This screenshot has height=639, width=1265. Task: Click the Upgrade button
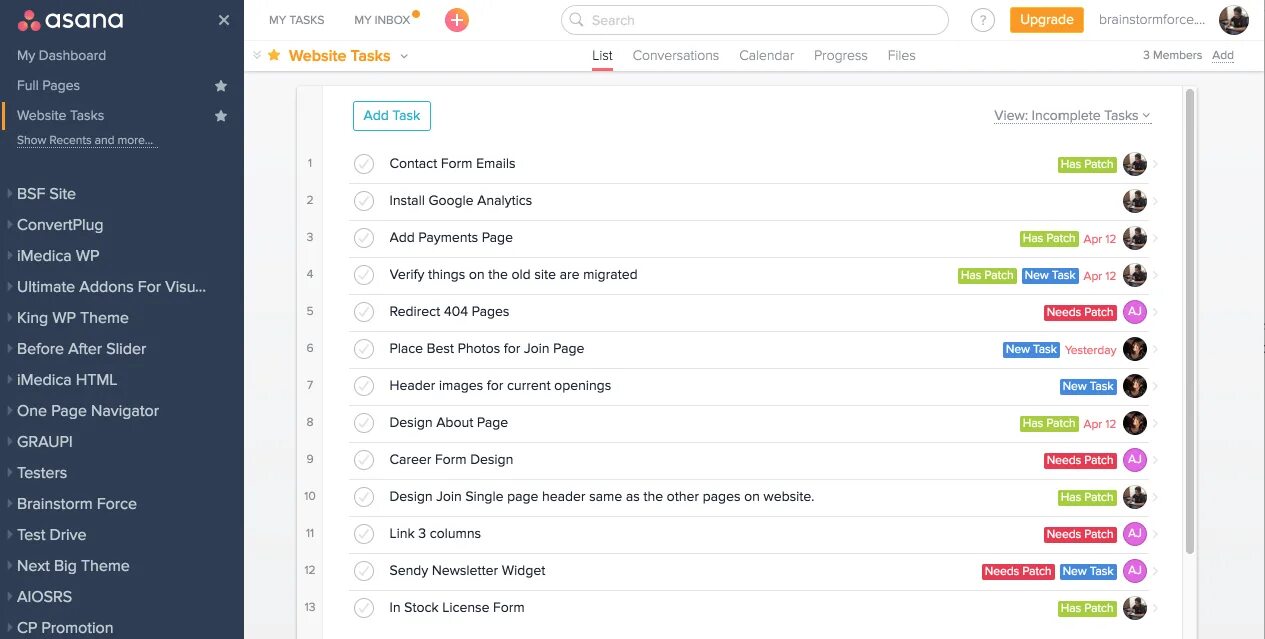[1046, 20]
